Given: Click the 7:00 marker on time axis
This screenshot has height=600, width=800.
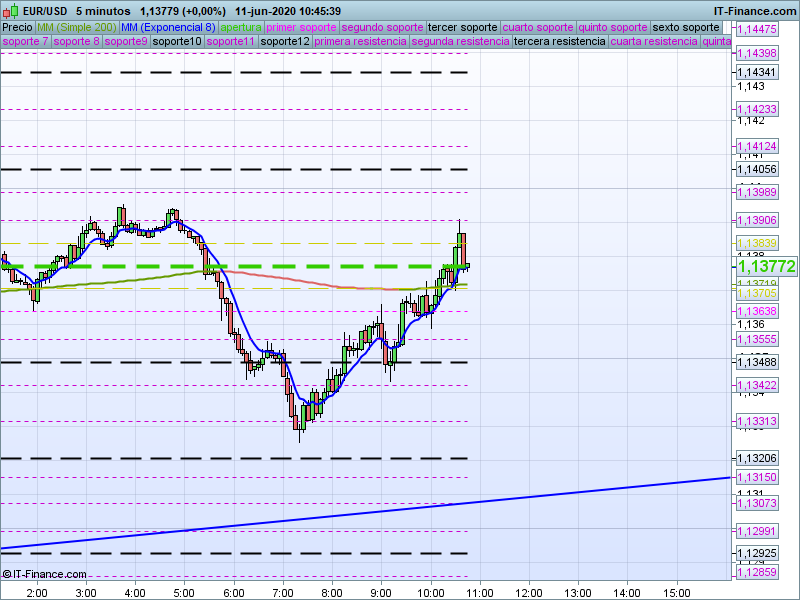Looking at the screenshot, I should [283, 592].
